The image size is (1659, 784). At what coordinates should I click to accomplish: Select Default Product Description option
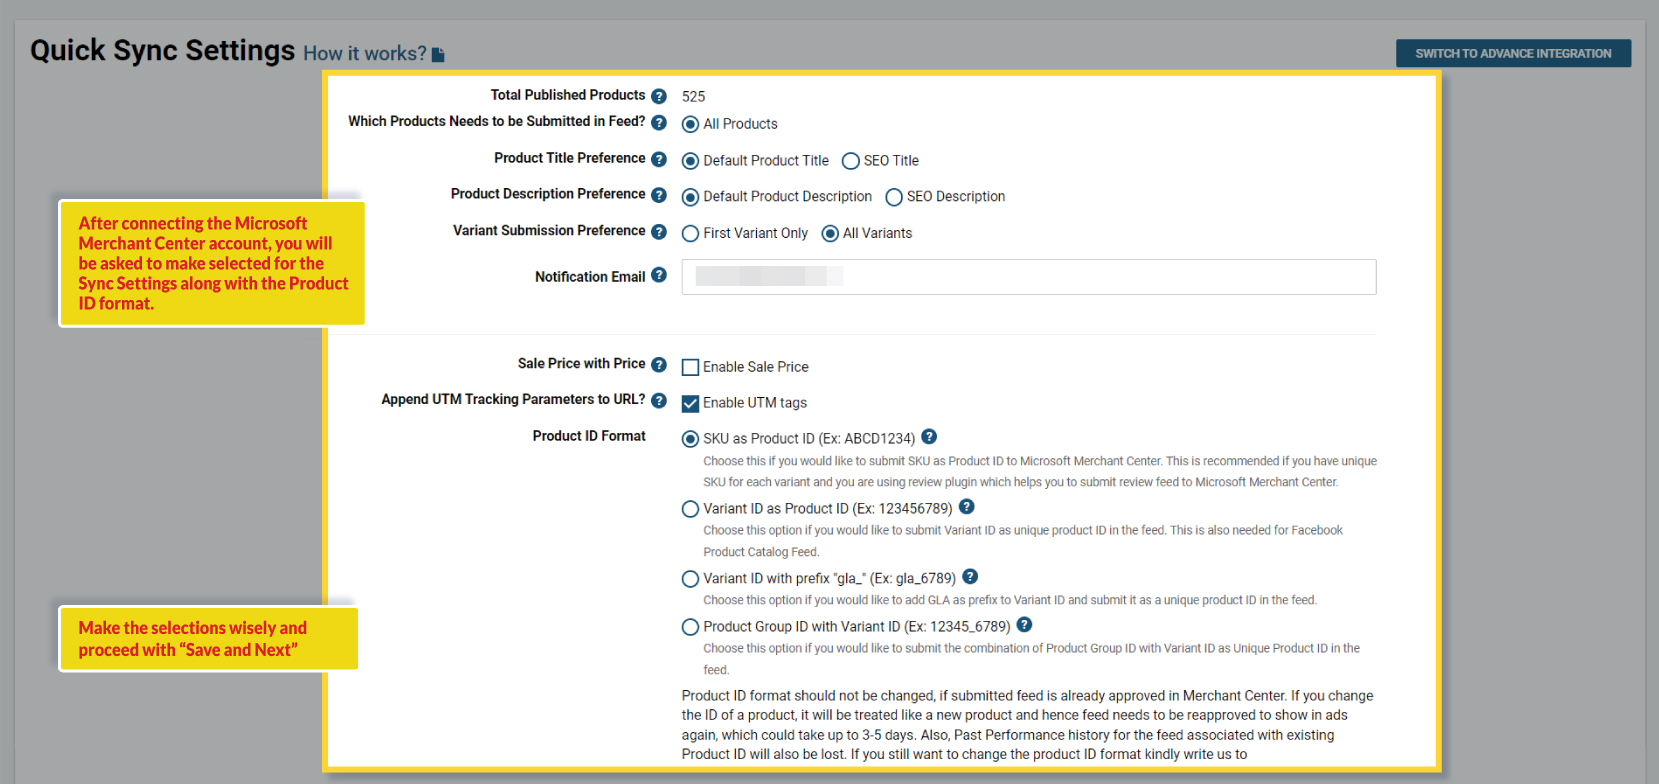point(690,197)
